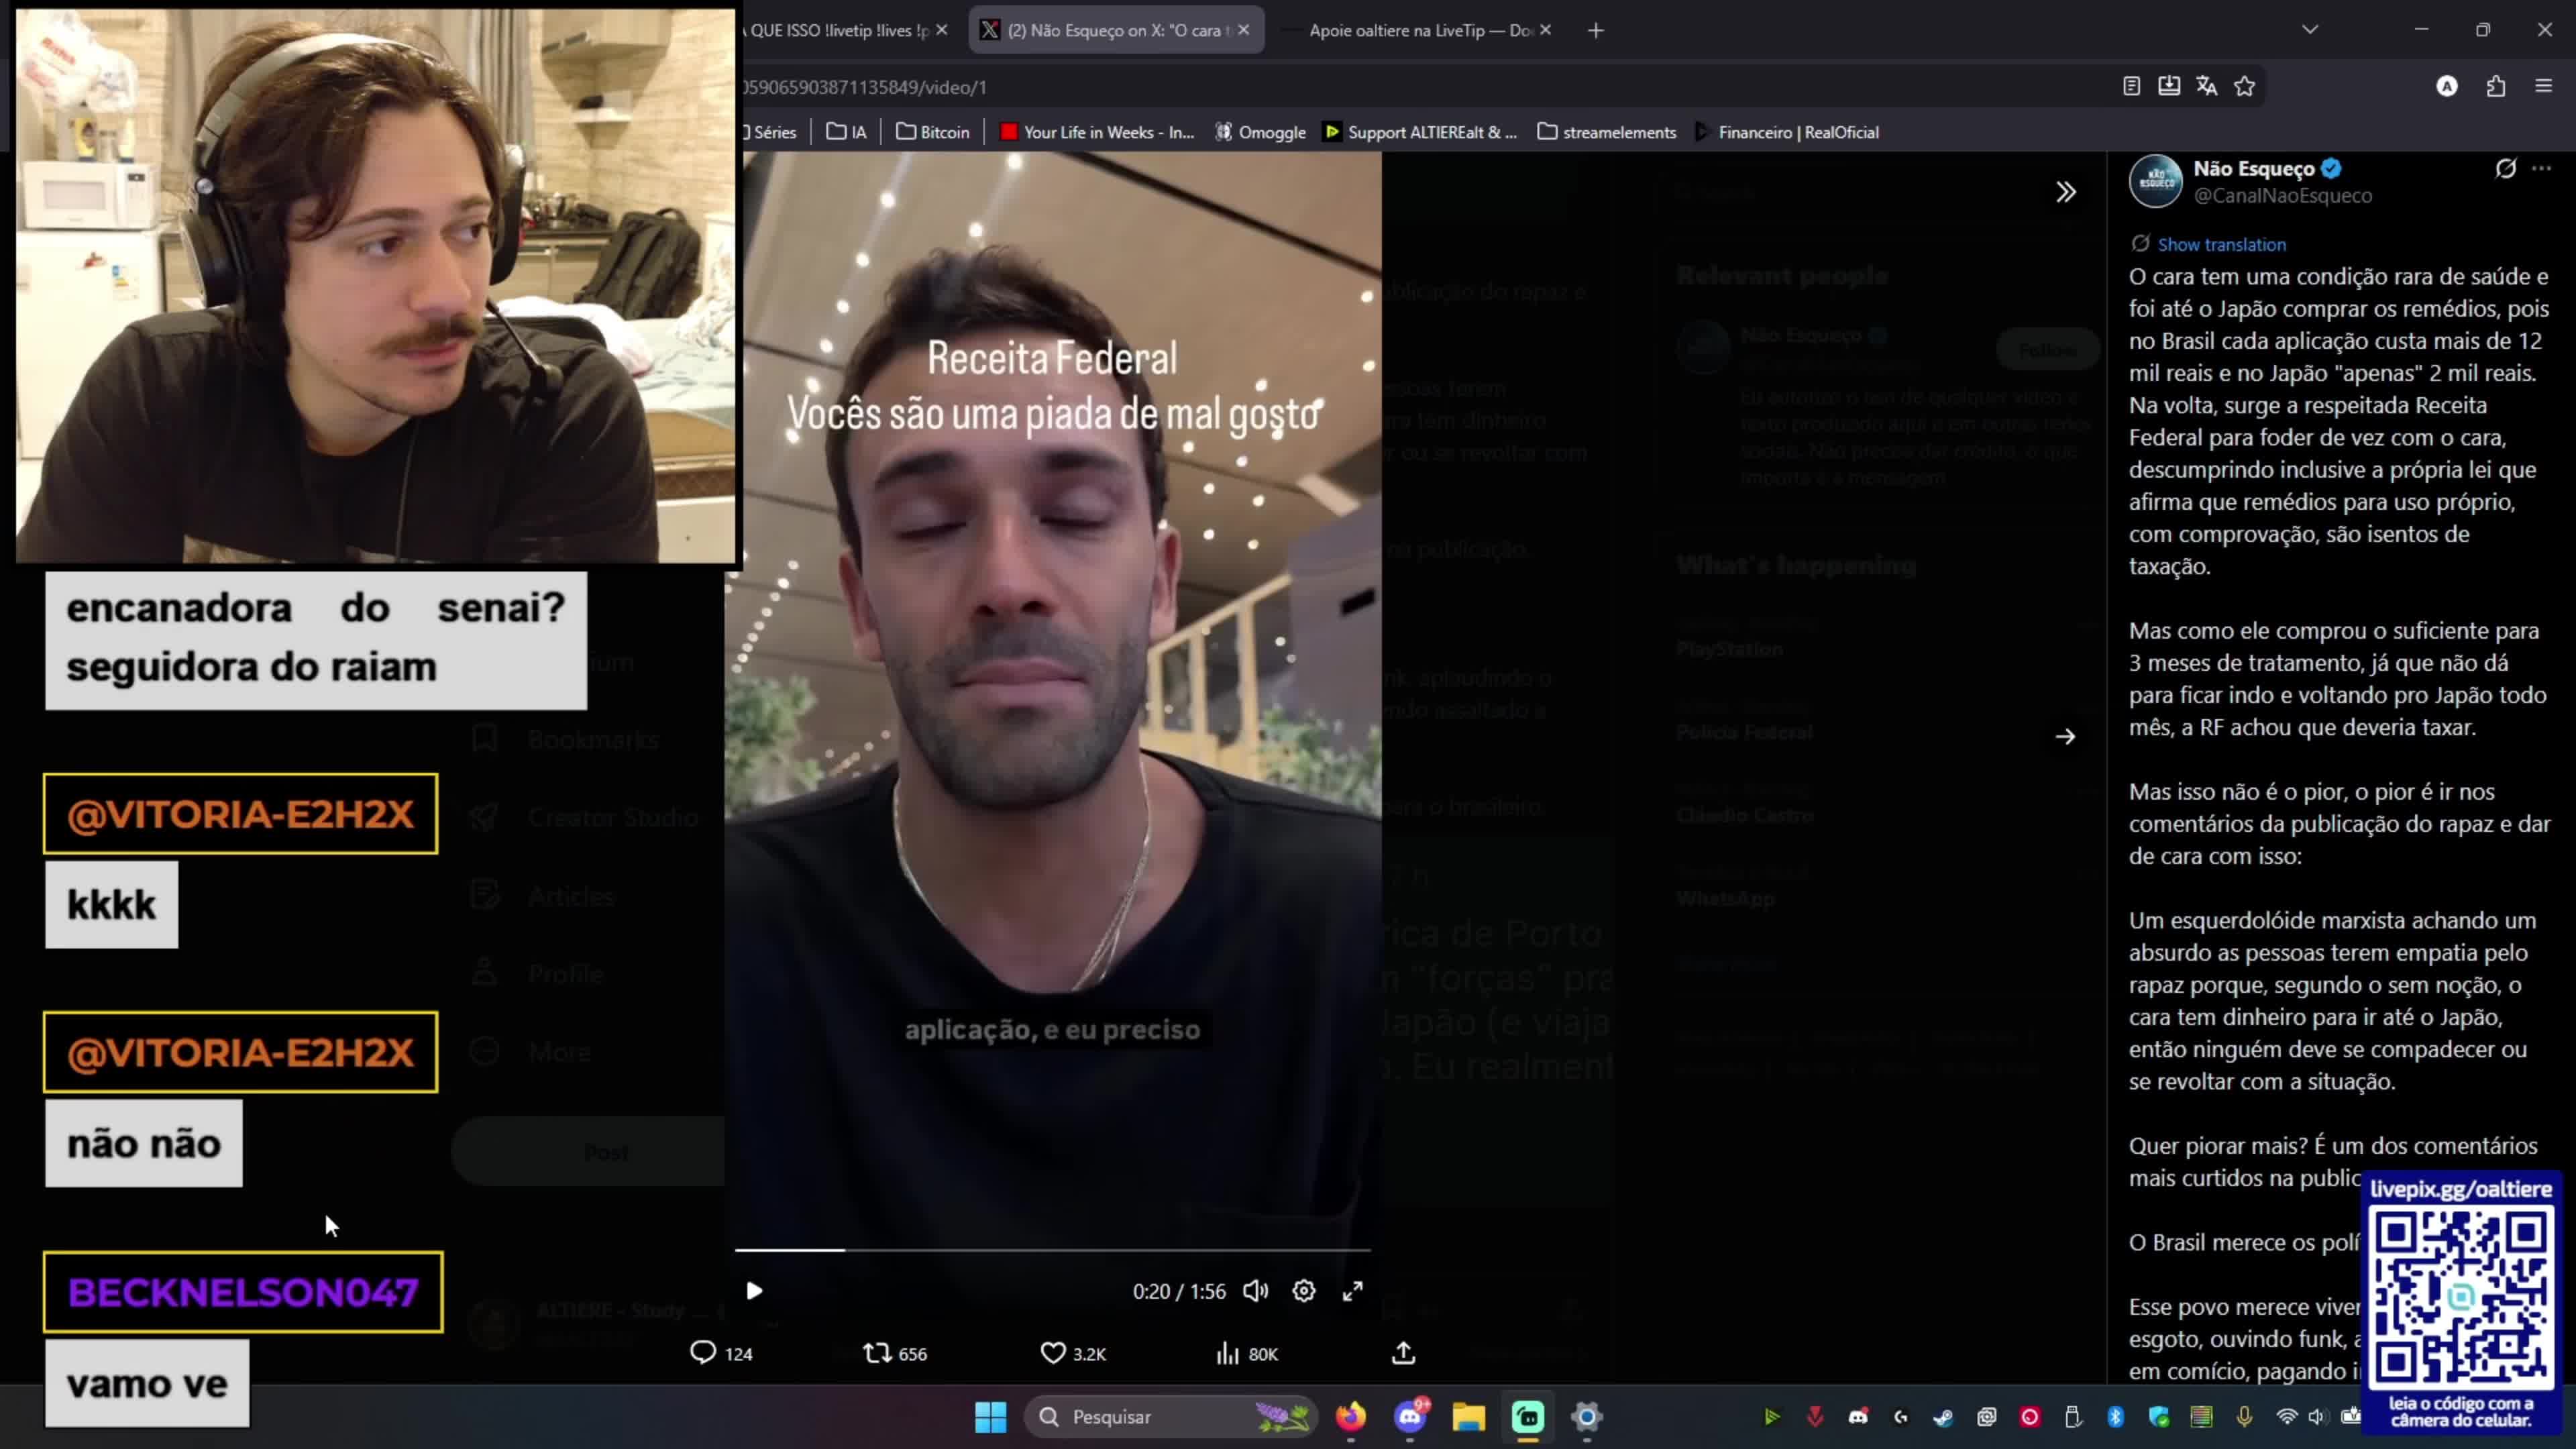The height and width of the screenshot is (1449, 2576).
Task: Open the green streaming app on taskbar
Action: point(1528,1417)
